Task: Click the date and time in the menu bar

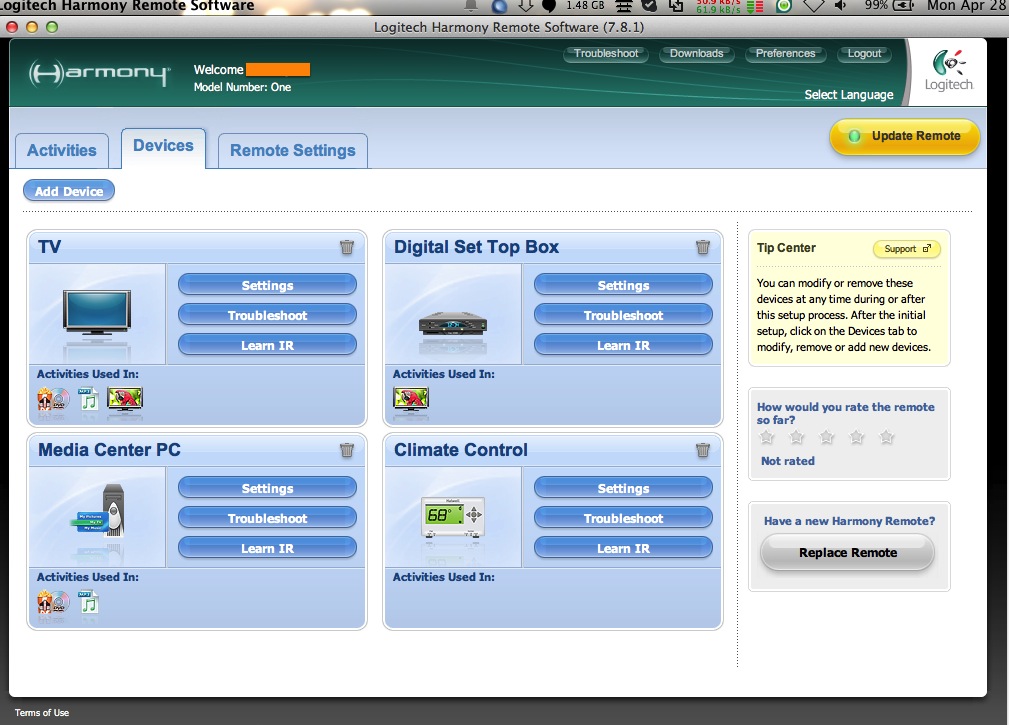Action: tap(967, 6)
